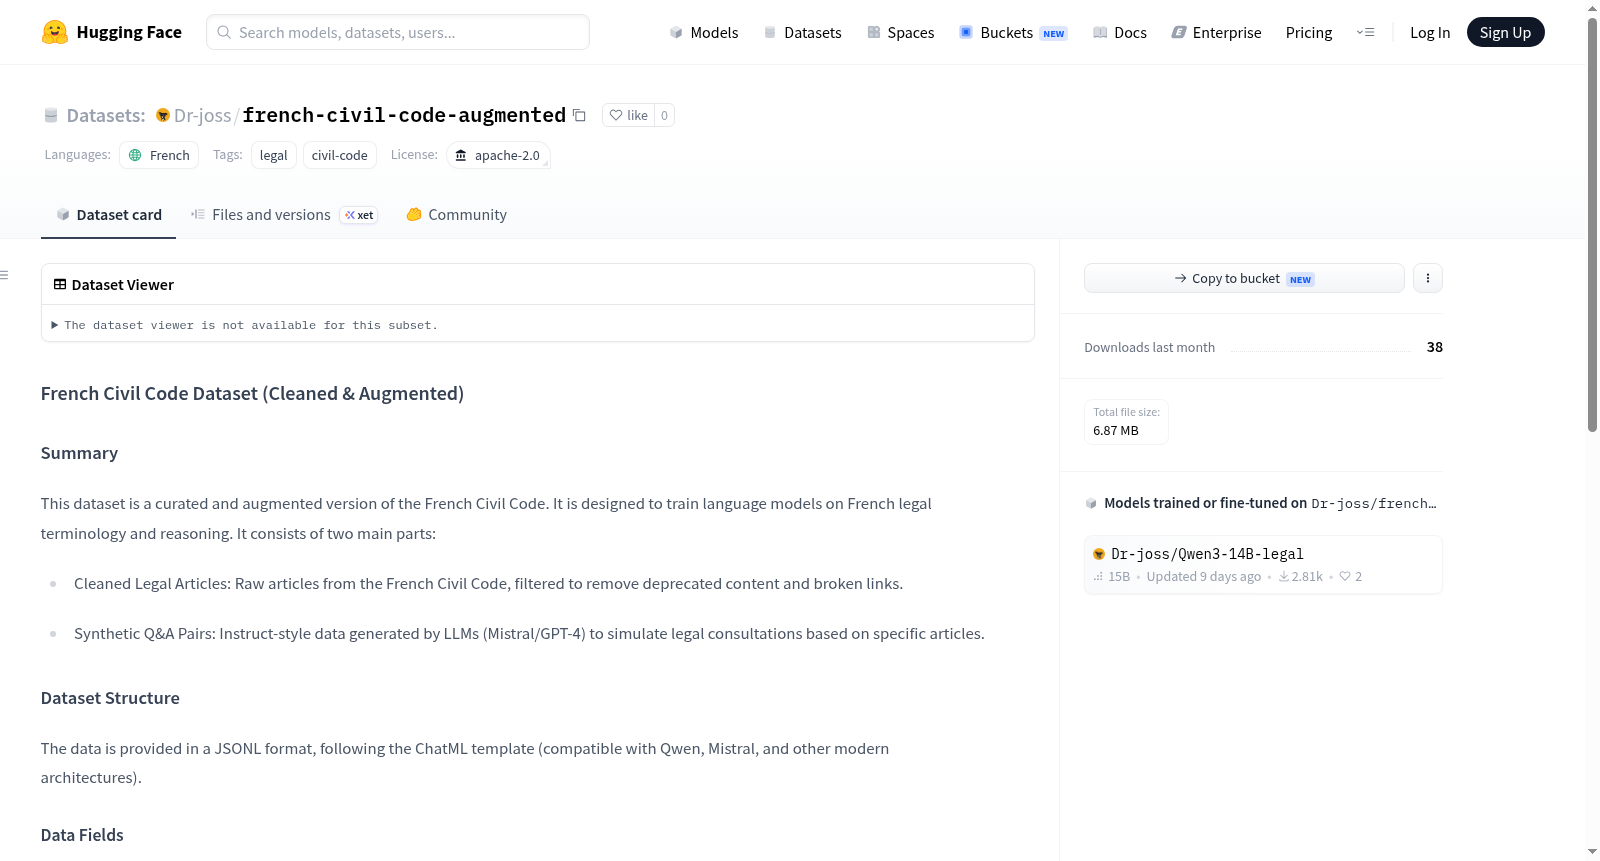Open the Datasets nav item
This screenshot has width=1600, height=861.
tap(803, 32)
